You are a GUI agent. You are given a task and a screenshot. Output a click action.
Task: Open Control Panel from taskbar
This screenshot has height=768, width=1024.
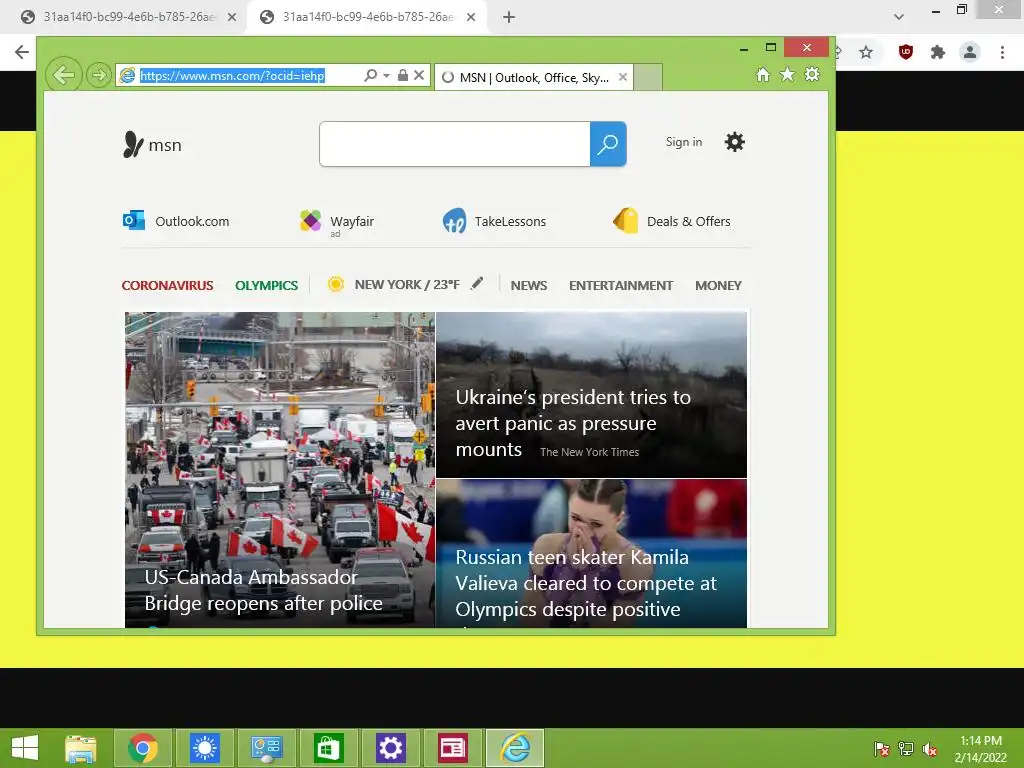tap(266, 748)
